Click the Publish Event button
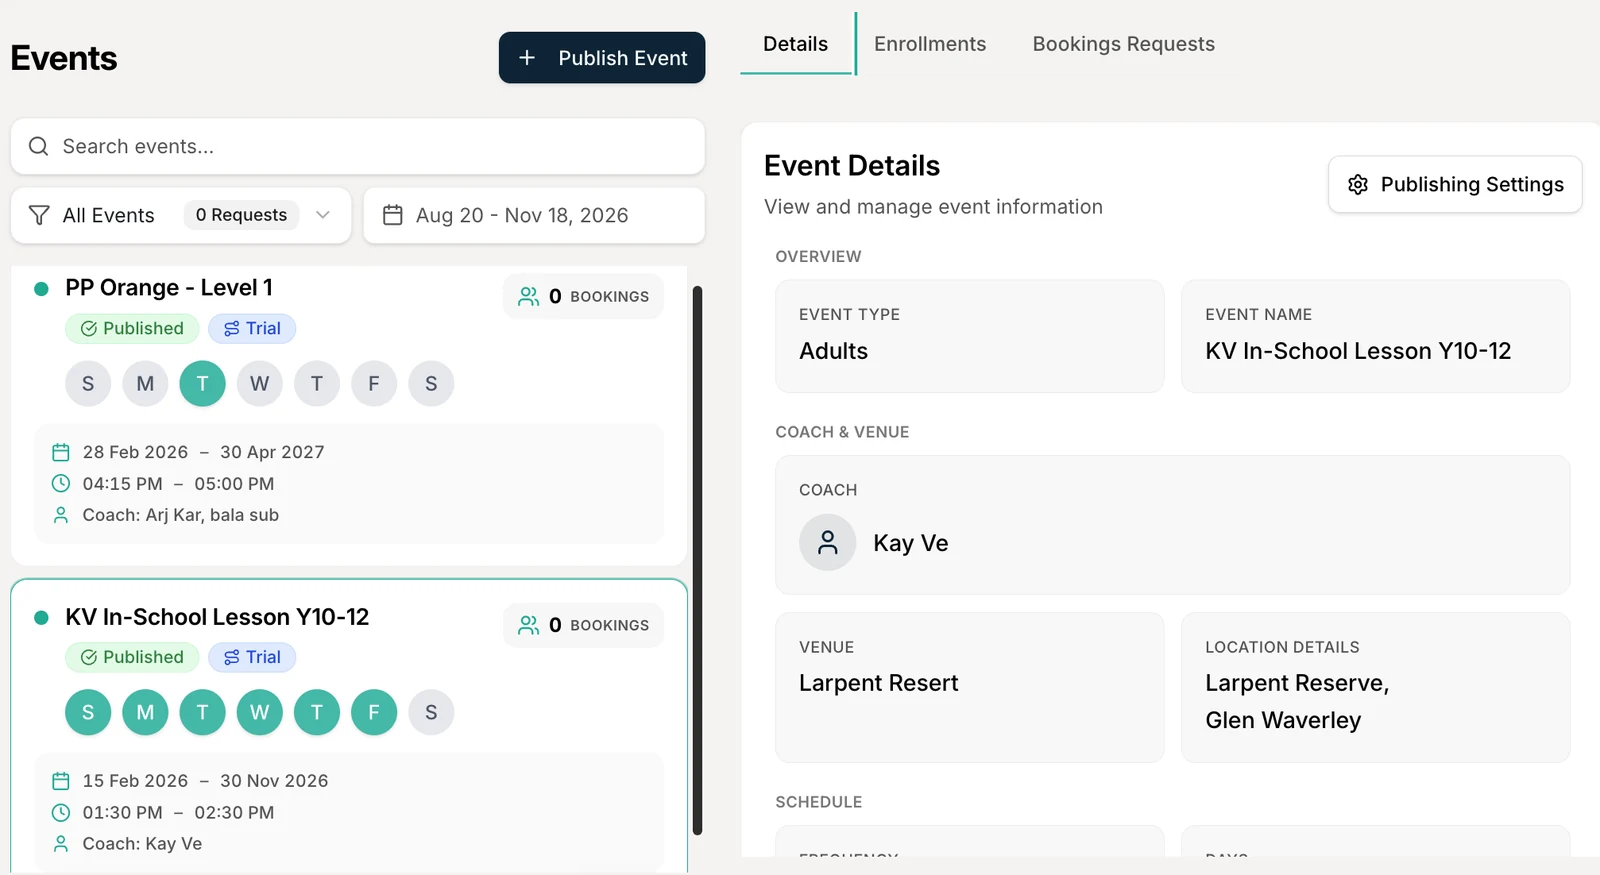 tap(602, 58)
